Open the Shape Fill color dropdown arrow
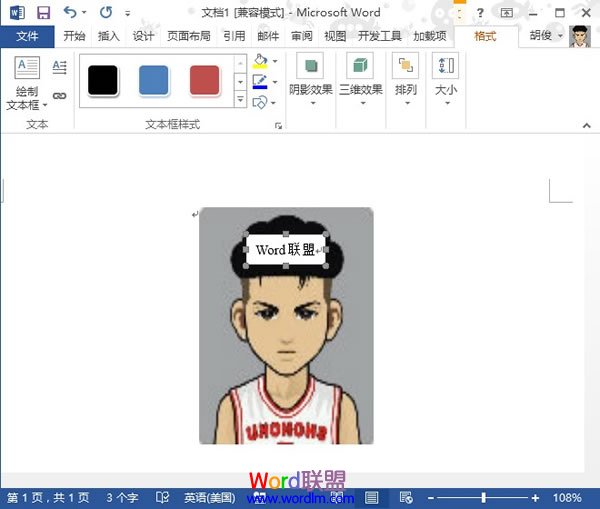This screenshot has width=600, height=509. point(275,62)
